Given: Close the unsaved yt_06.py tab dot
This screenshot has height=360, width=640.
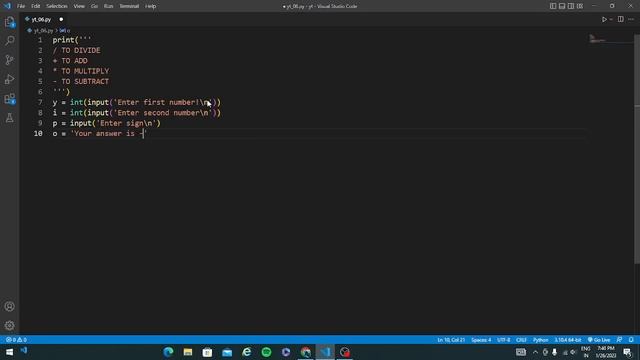Looking at the screenshot, I should point(61,19).
